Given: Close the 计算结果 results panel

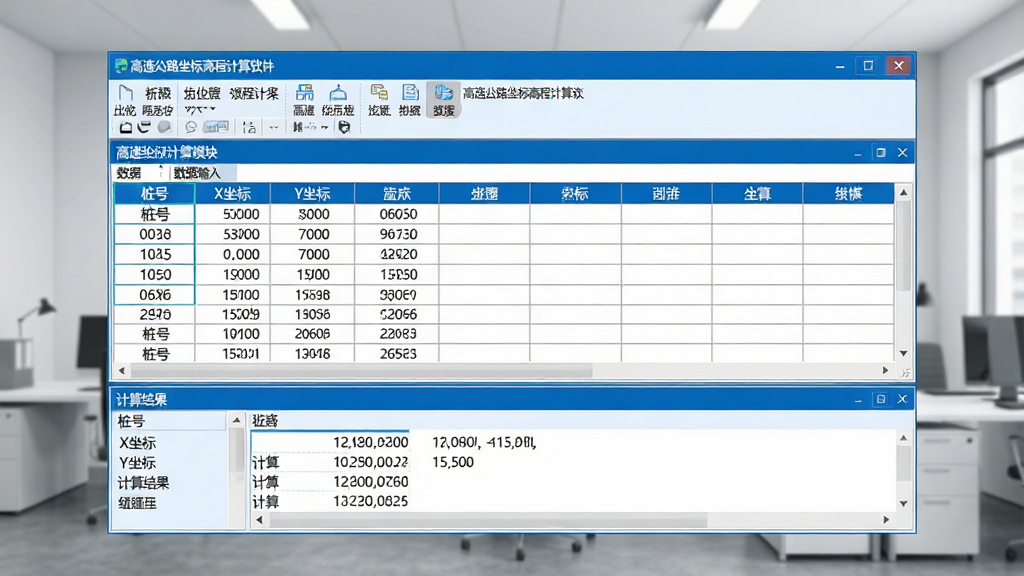Looking at the screenshot, I should (x=903, y=399).
